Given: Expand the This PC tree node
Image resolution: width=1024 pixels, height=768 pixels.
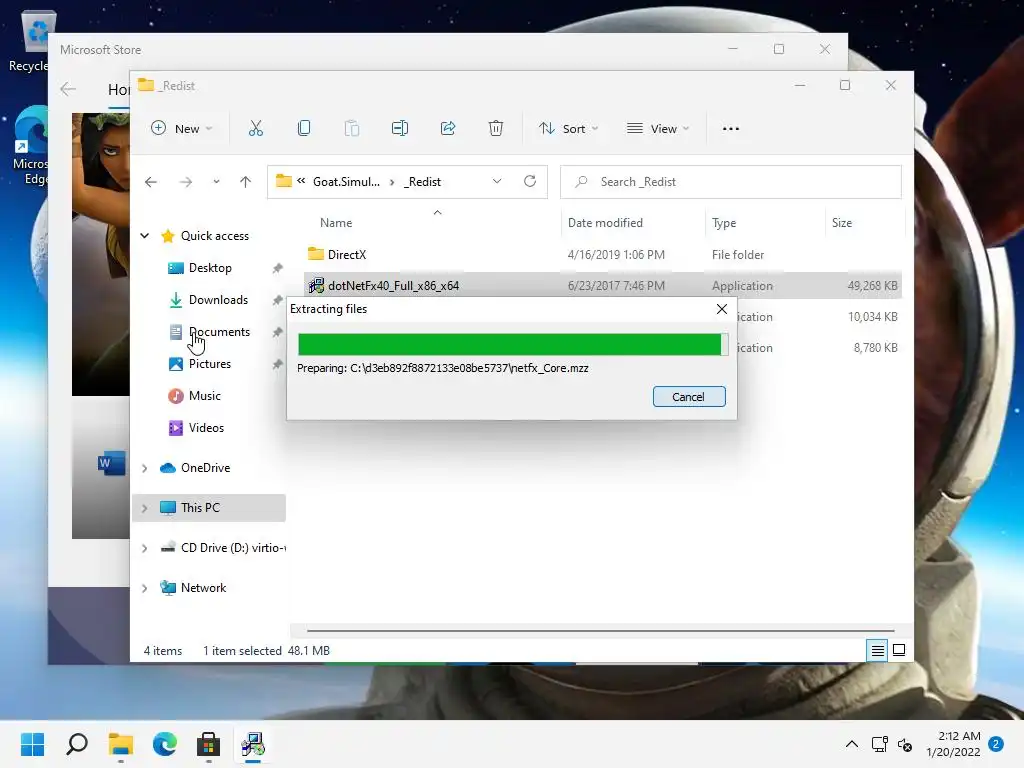Looking at the screenshot, I should [145, 508].
